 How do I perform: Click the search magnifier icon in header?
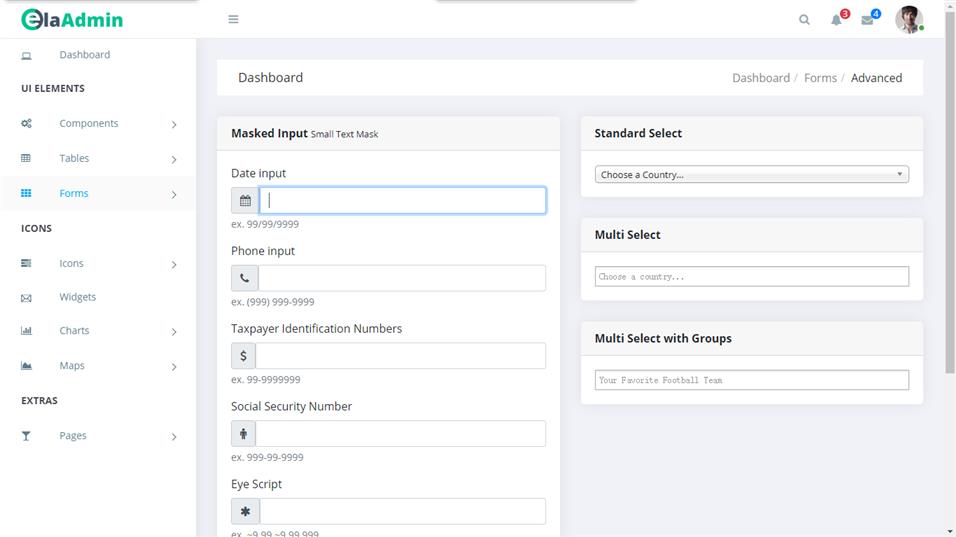tap(804, 20)
